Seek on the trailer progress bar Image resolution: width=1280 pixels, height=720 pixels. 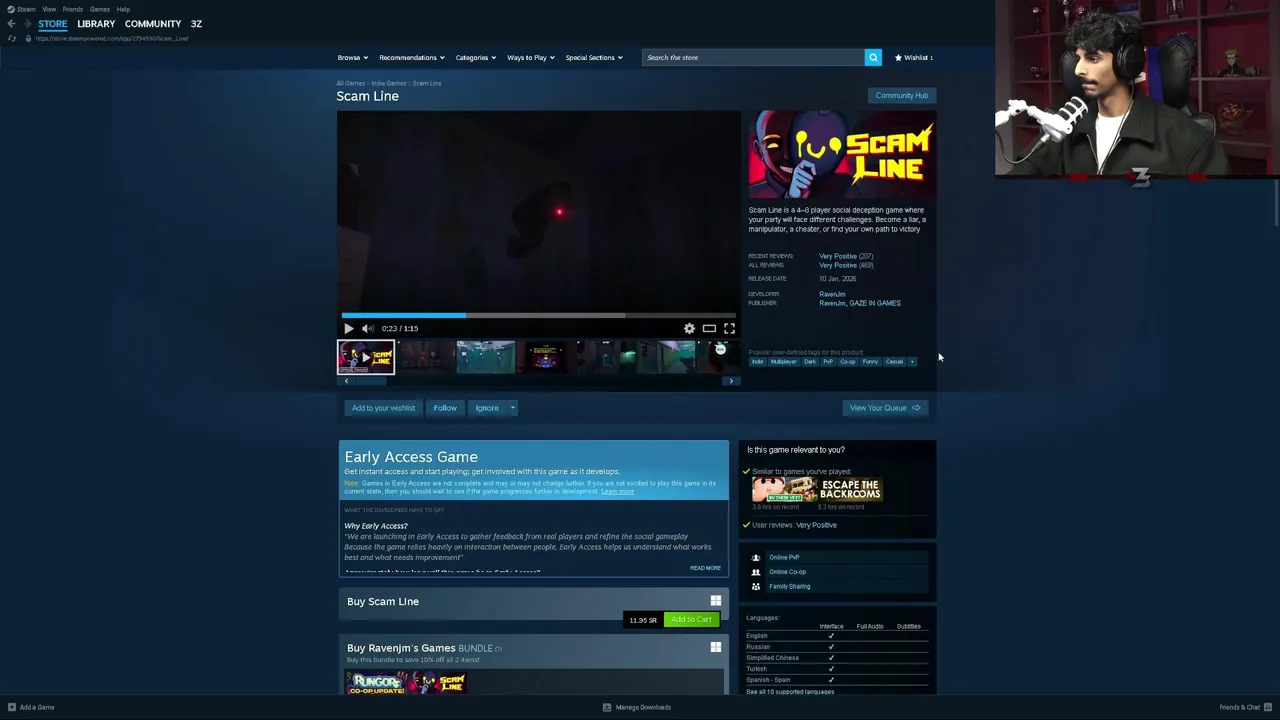(x=538, y=315)
